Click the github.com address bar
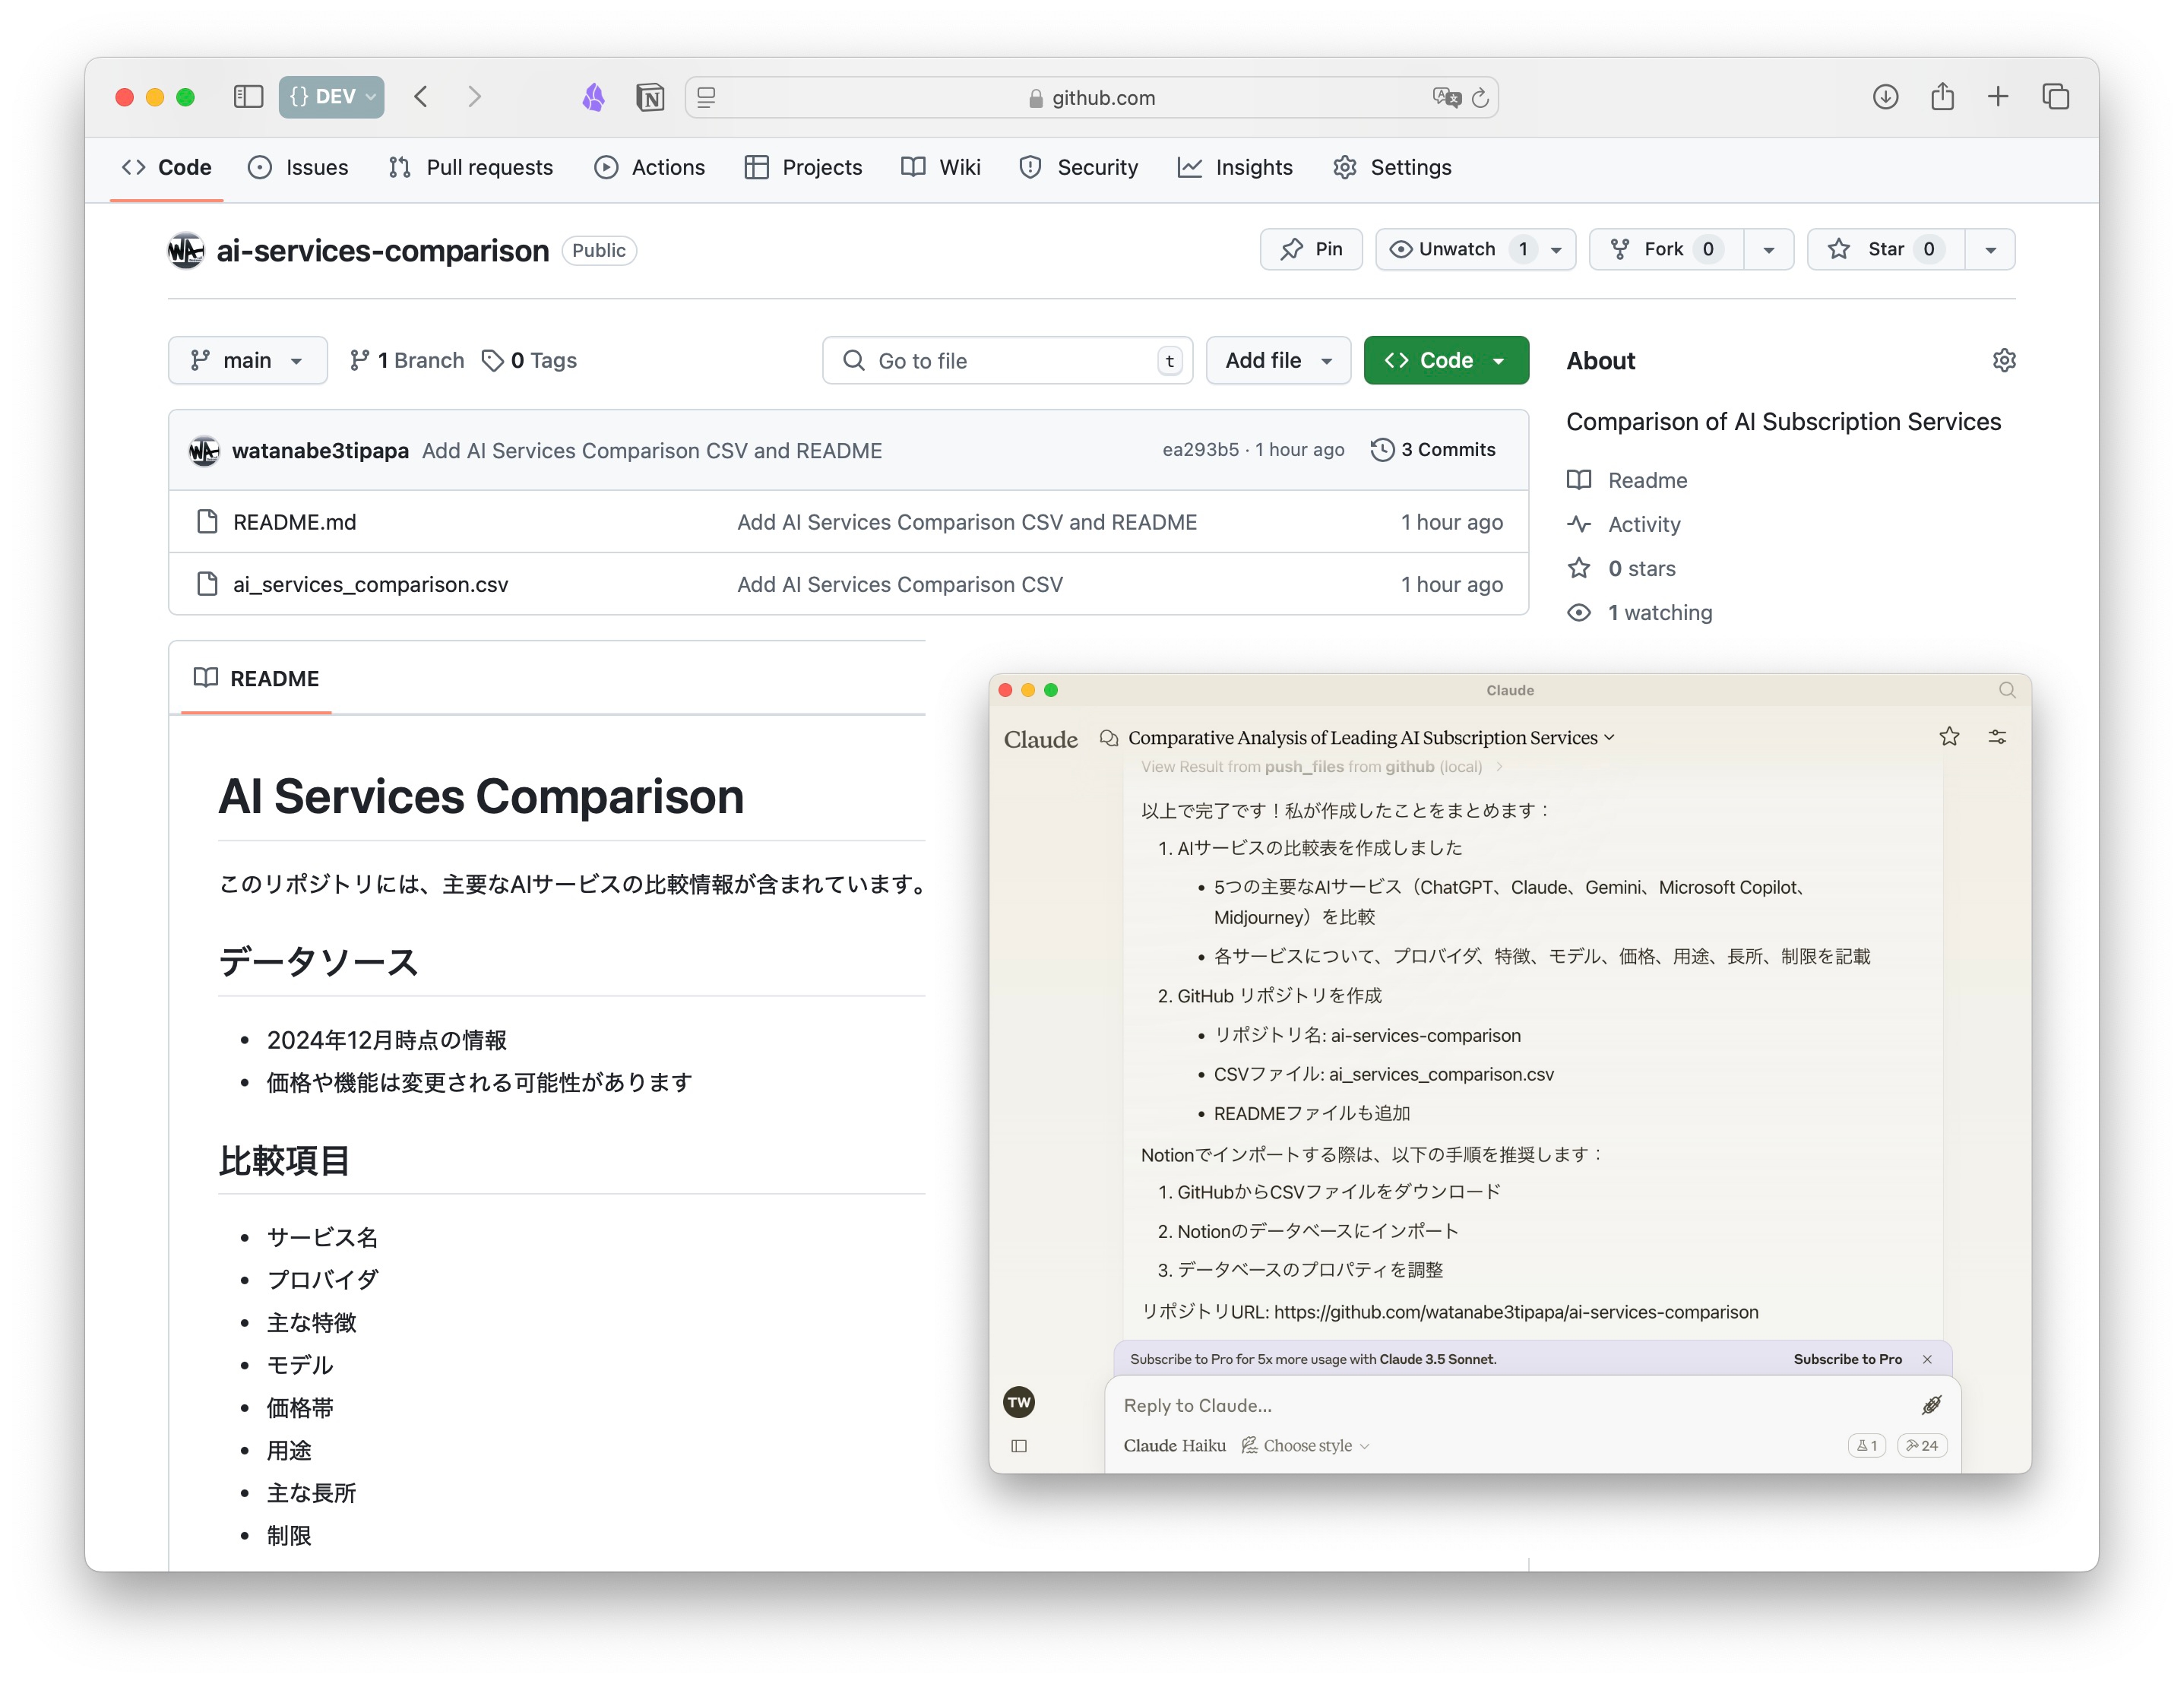The height and width of the screenshot is (1684, 2184). (1091, 97)
